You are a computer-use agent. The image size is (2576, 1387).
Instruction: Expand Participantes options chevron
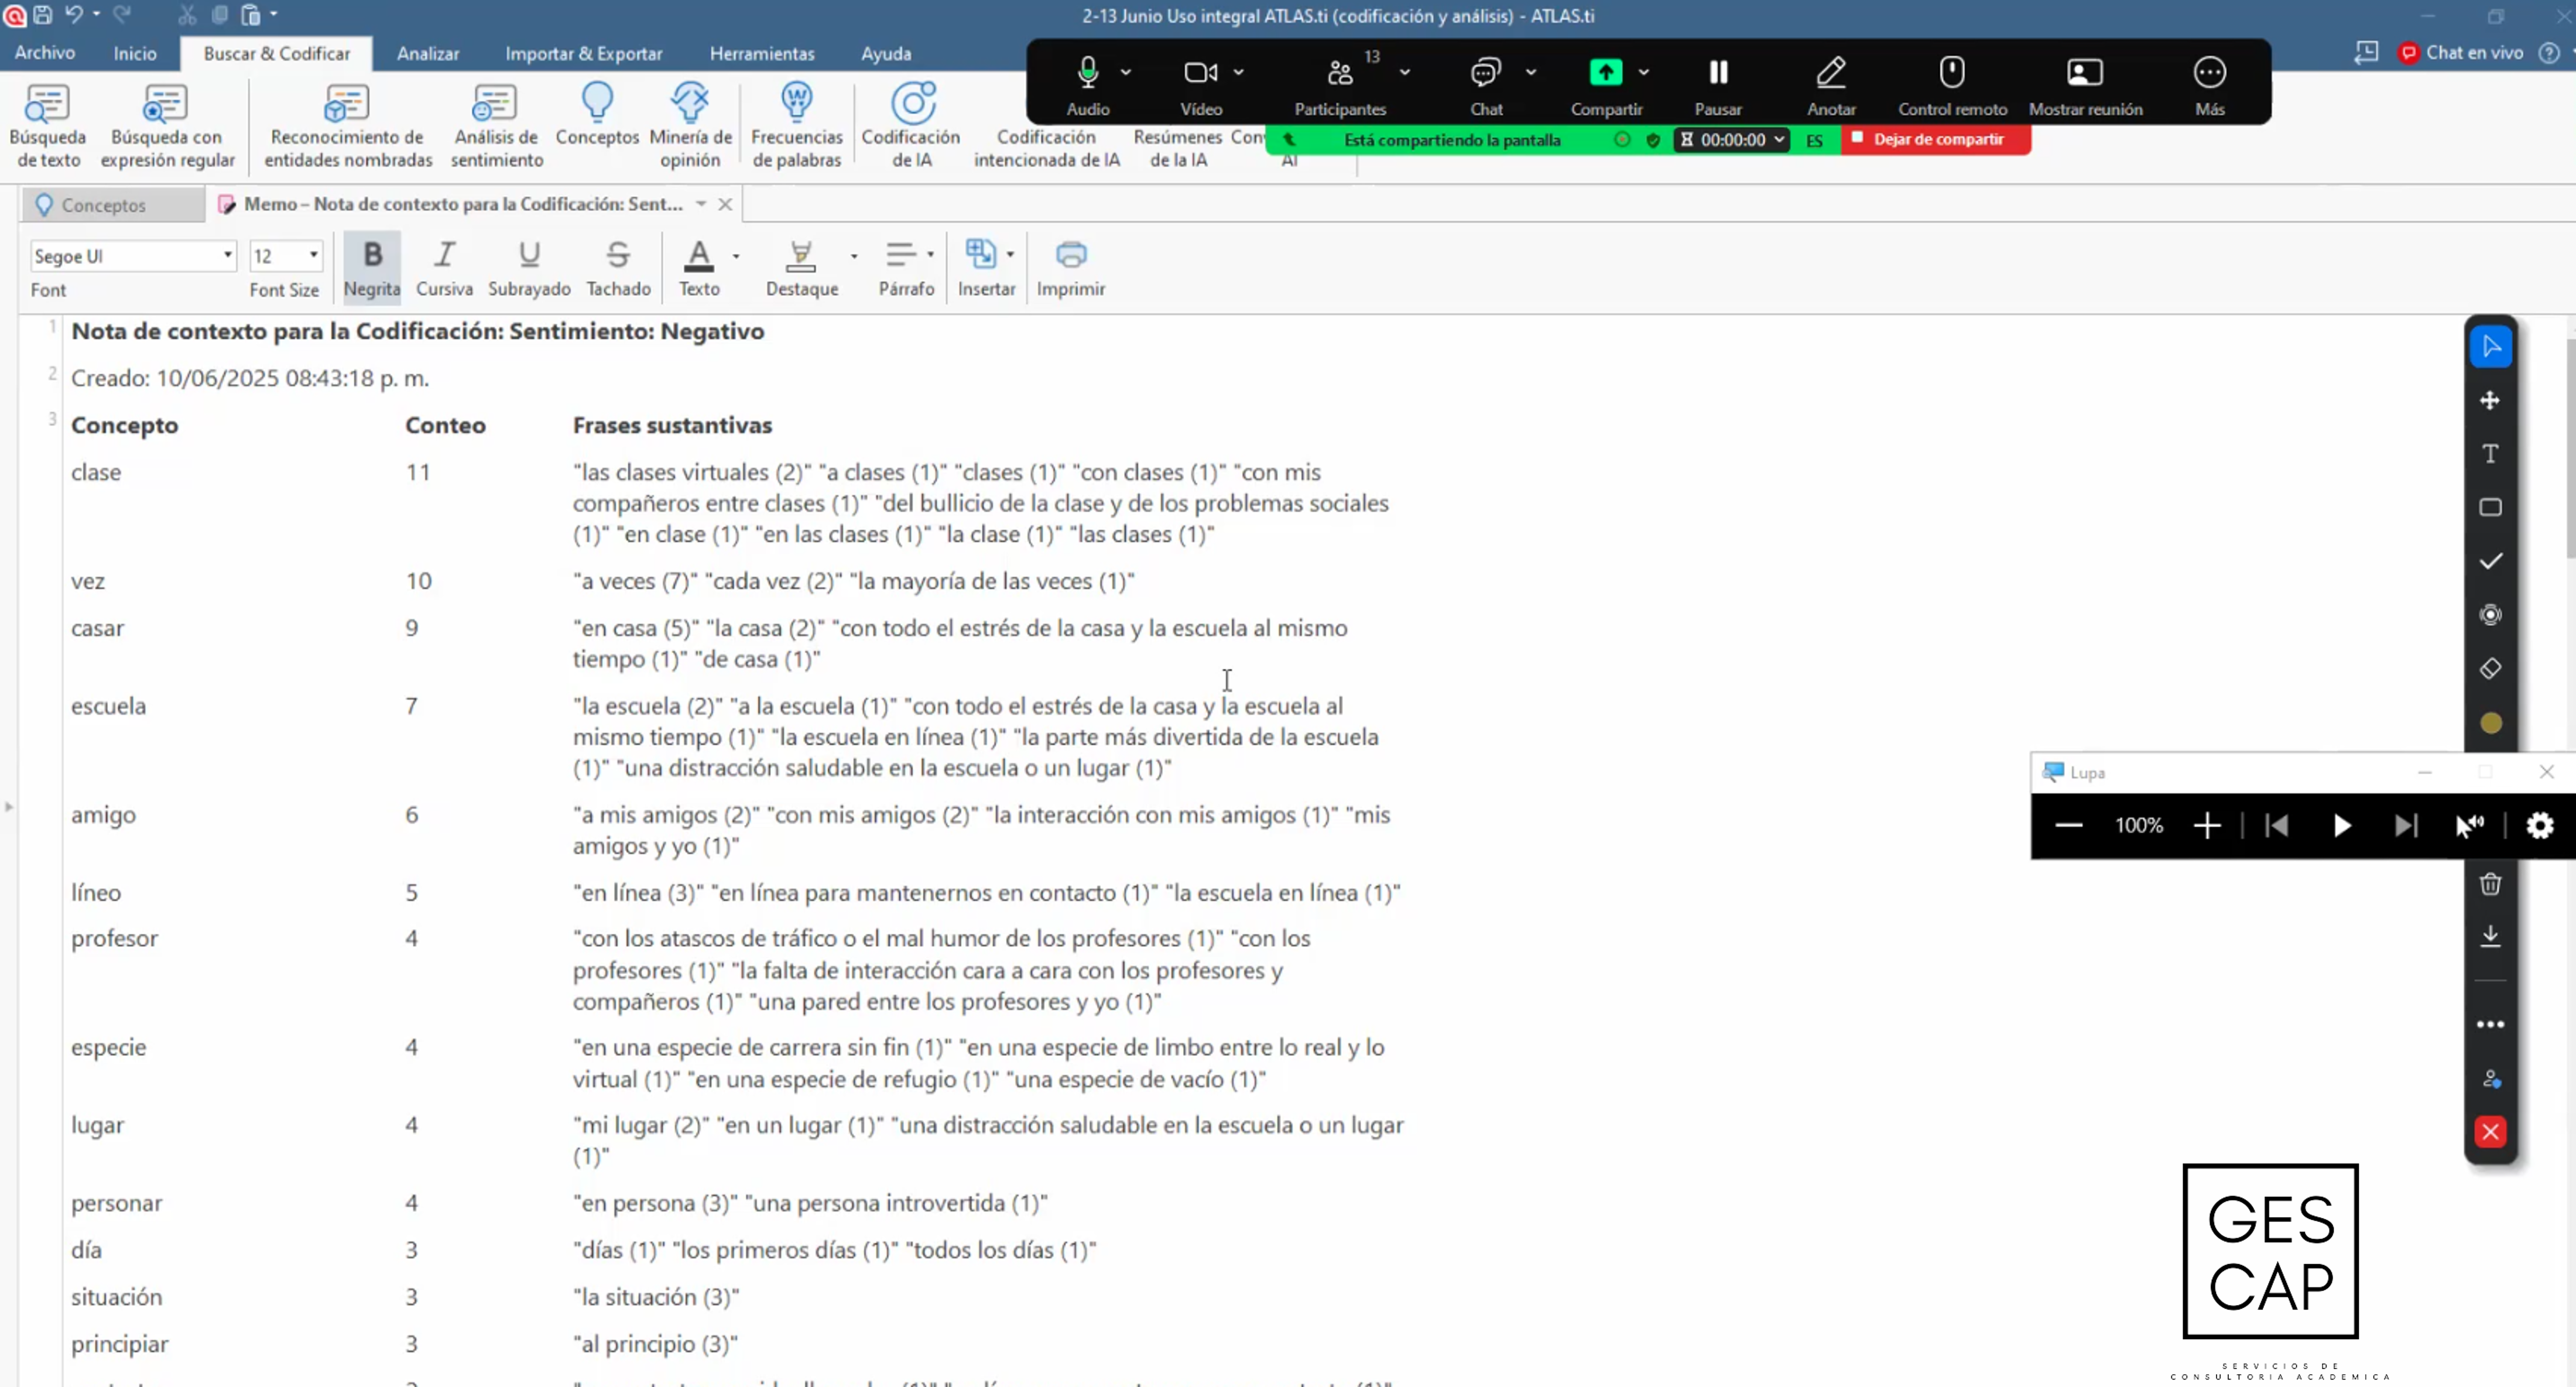click(1405, 72)
